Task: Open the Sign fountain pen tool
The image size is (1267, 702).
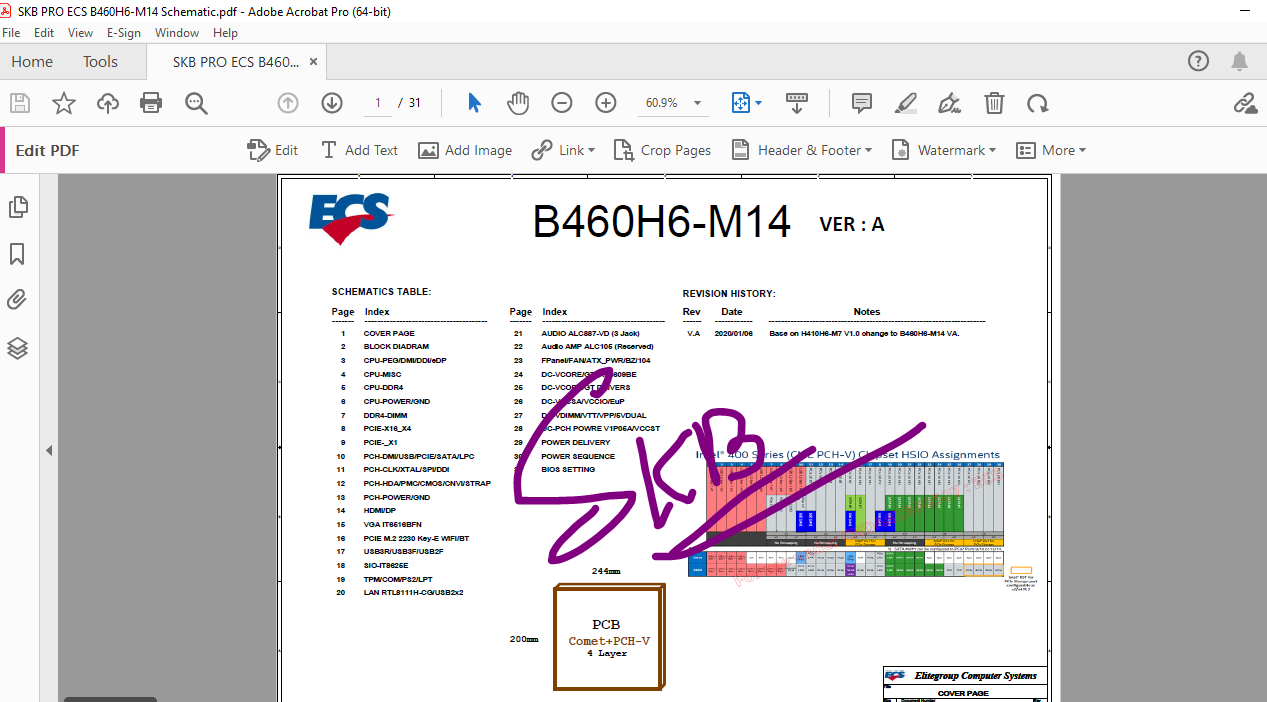Action: (950, 103)
